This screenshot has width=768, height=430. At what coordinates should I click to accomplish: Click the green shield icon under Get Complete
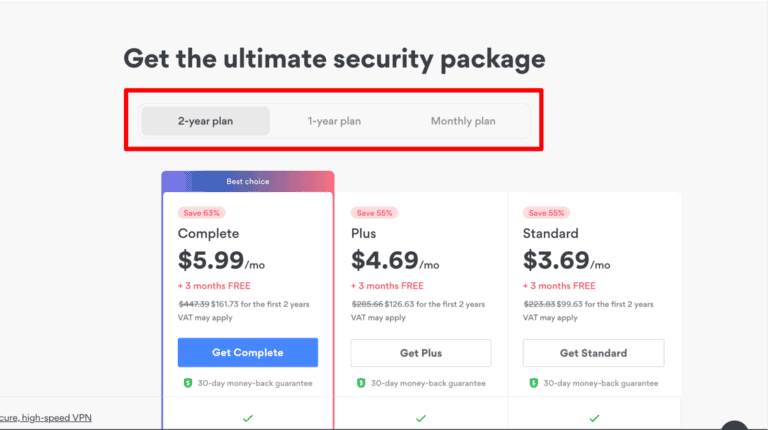pos(187,383)
